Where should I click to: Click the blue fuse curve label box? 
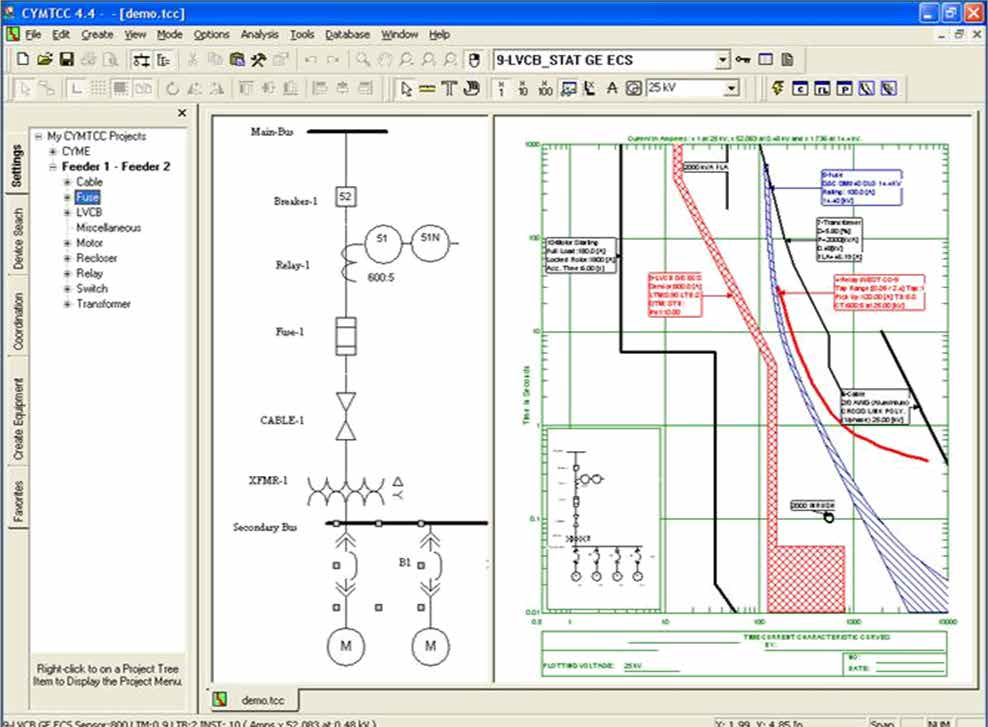[x=861, y=187]
